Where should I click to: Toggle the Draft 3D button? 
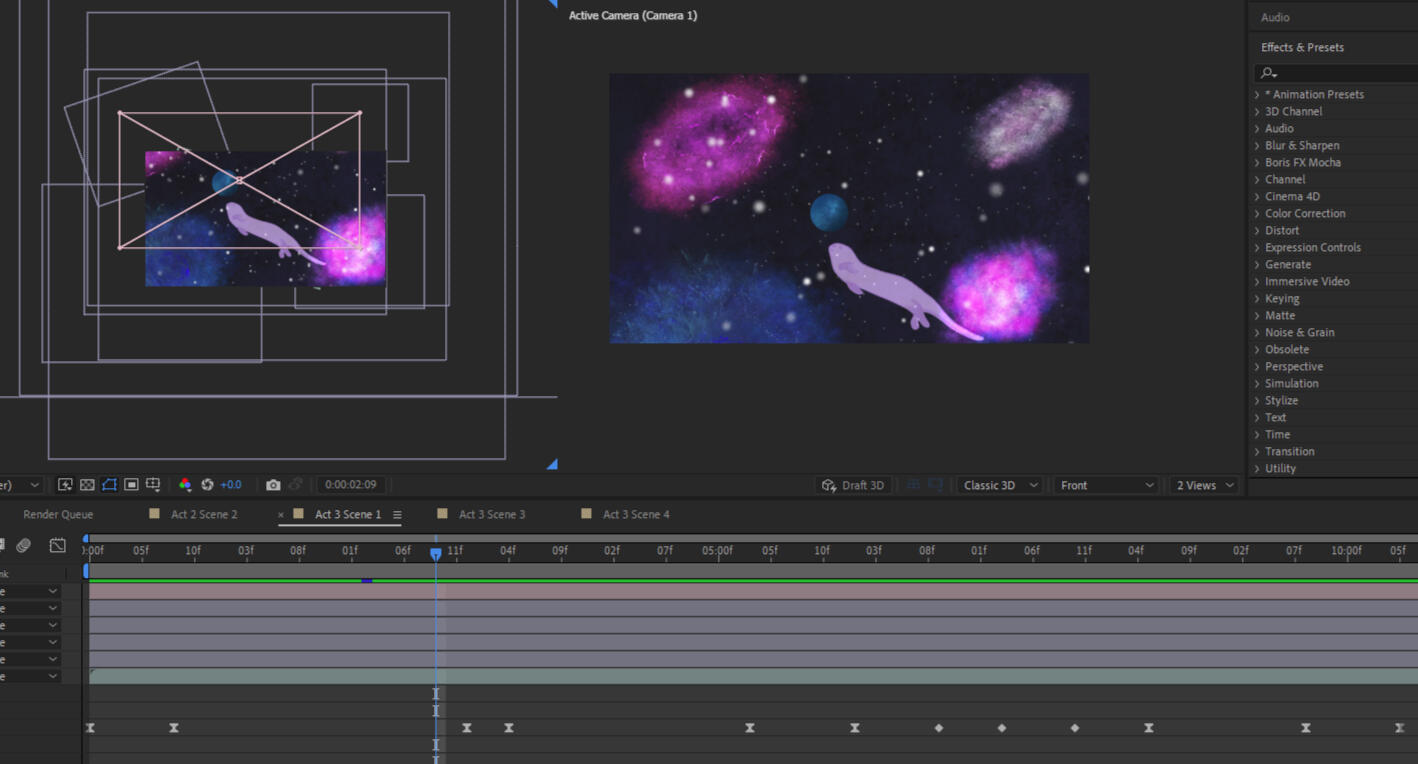coord(853,485)
